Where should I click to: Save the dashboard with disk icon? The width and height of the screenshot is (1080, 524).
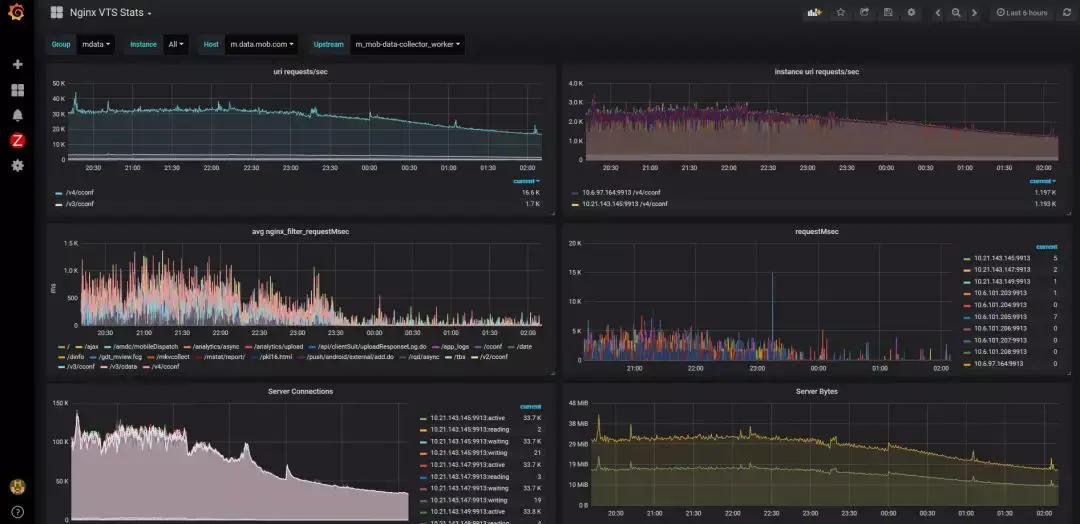(889, 12)
